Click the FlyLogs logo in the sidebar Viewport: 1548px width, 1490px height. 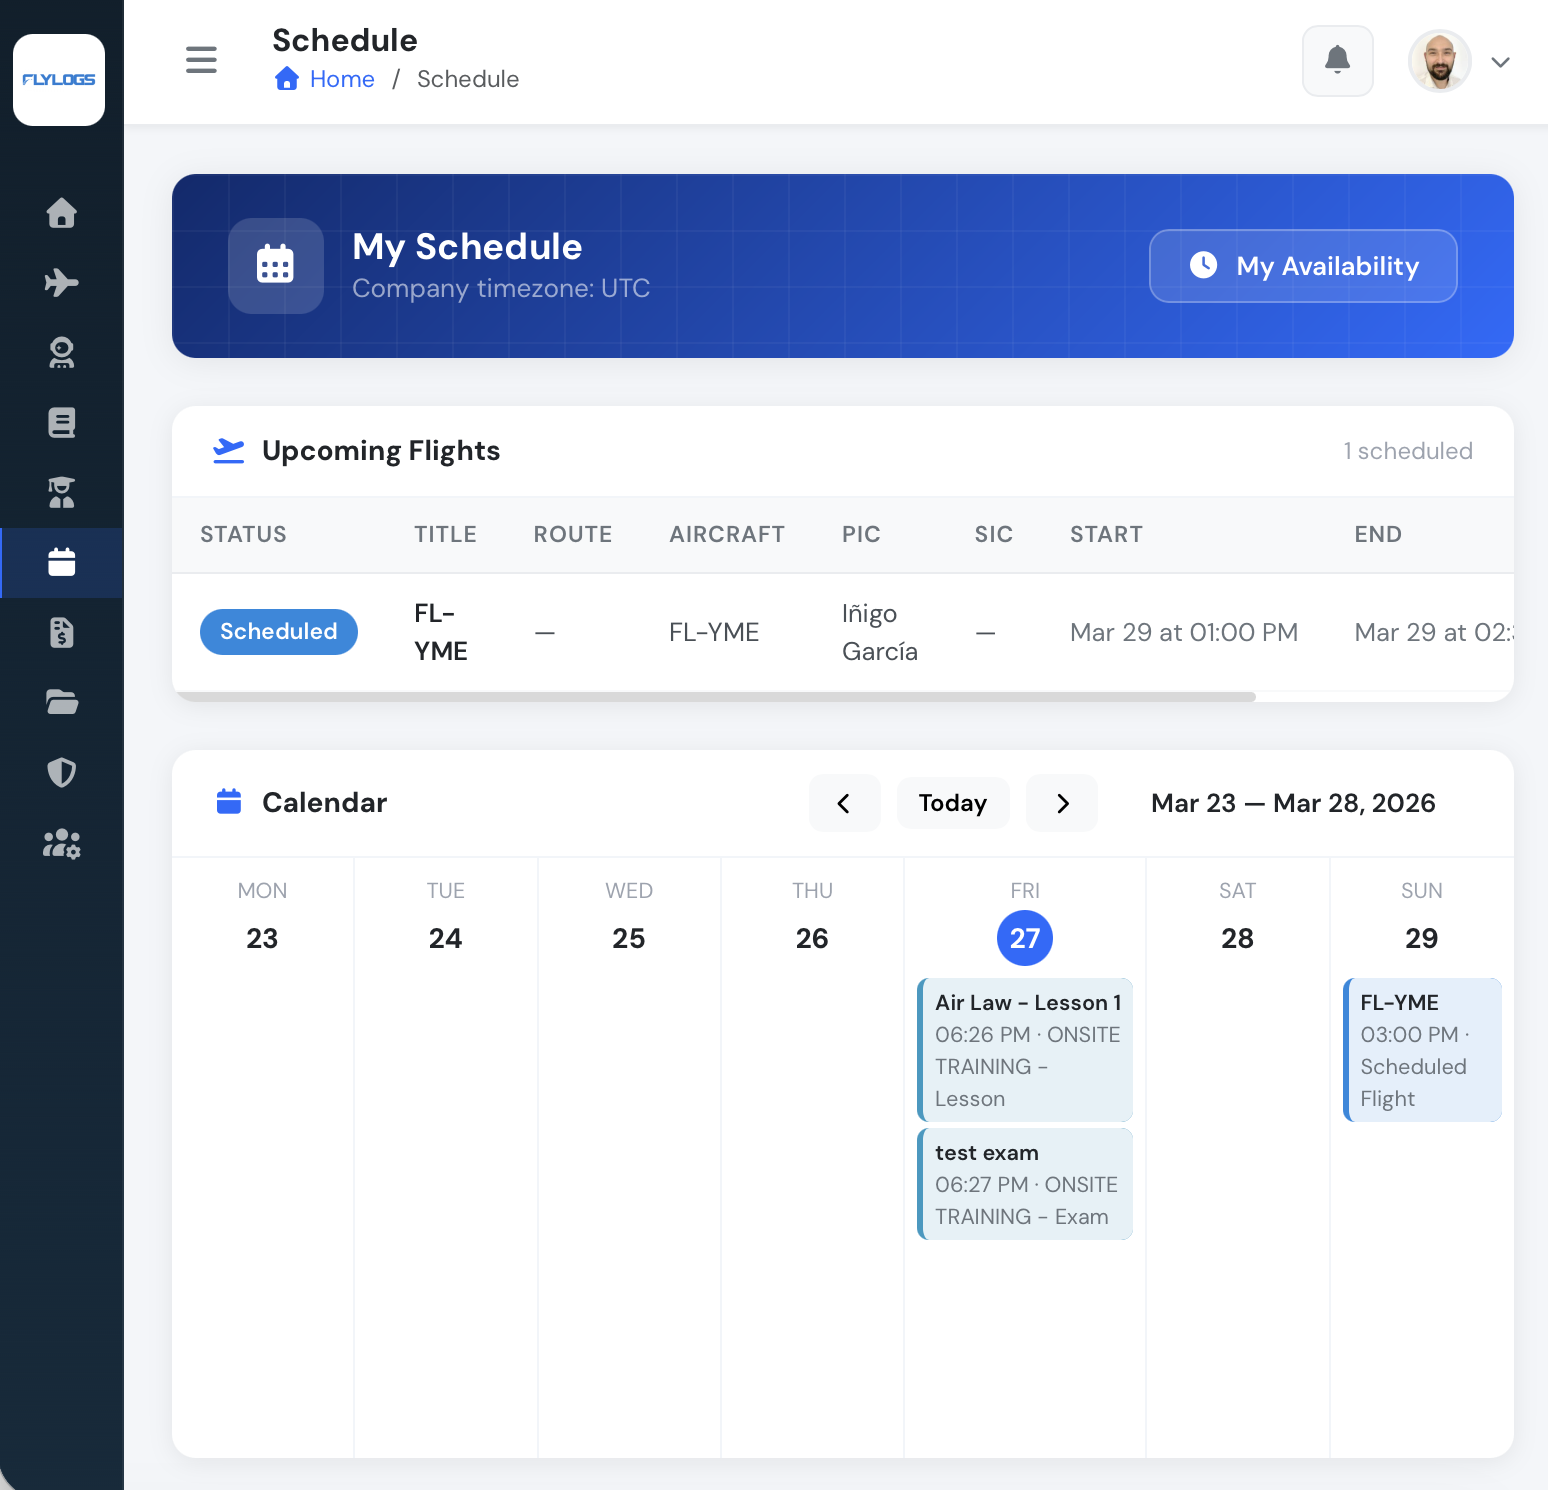(x=59, y=80)
